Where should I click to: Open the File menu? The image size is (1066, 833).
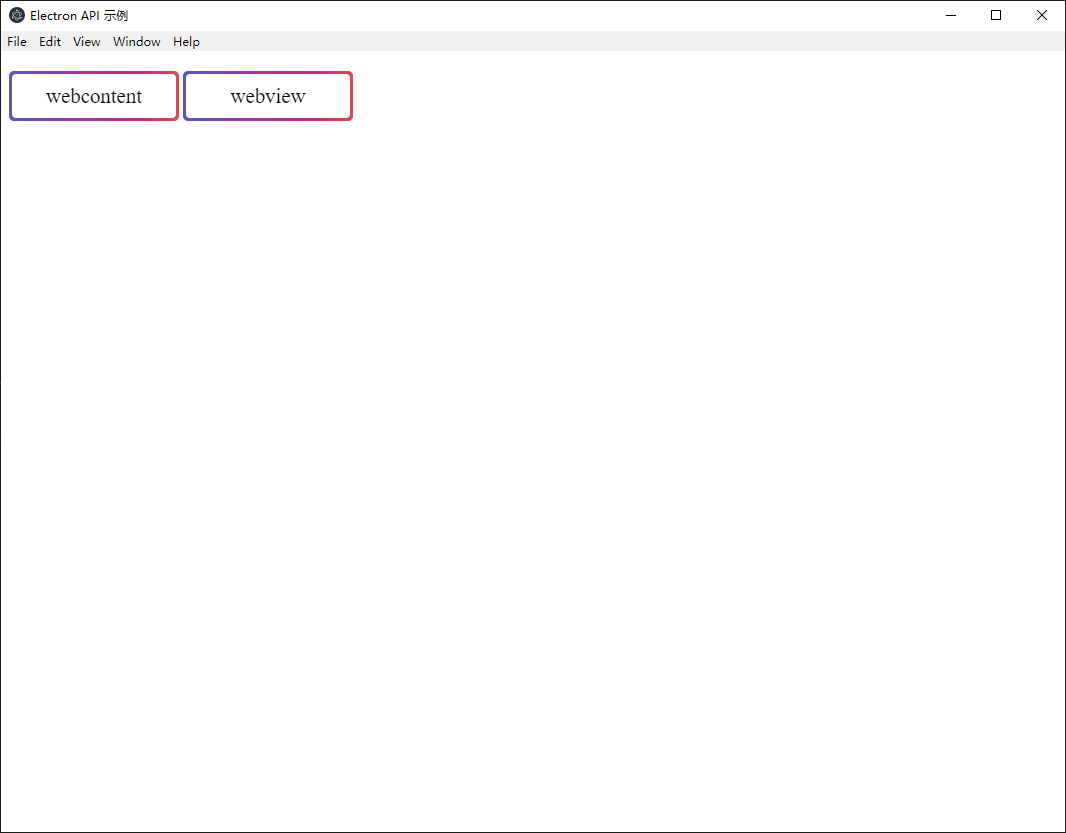pyautogui.click(x=17, y=41)
